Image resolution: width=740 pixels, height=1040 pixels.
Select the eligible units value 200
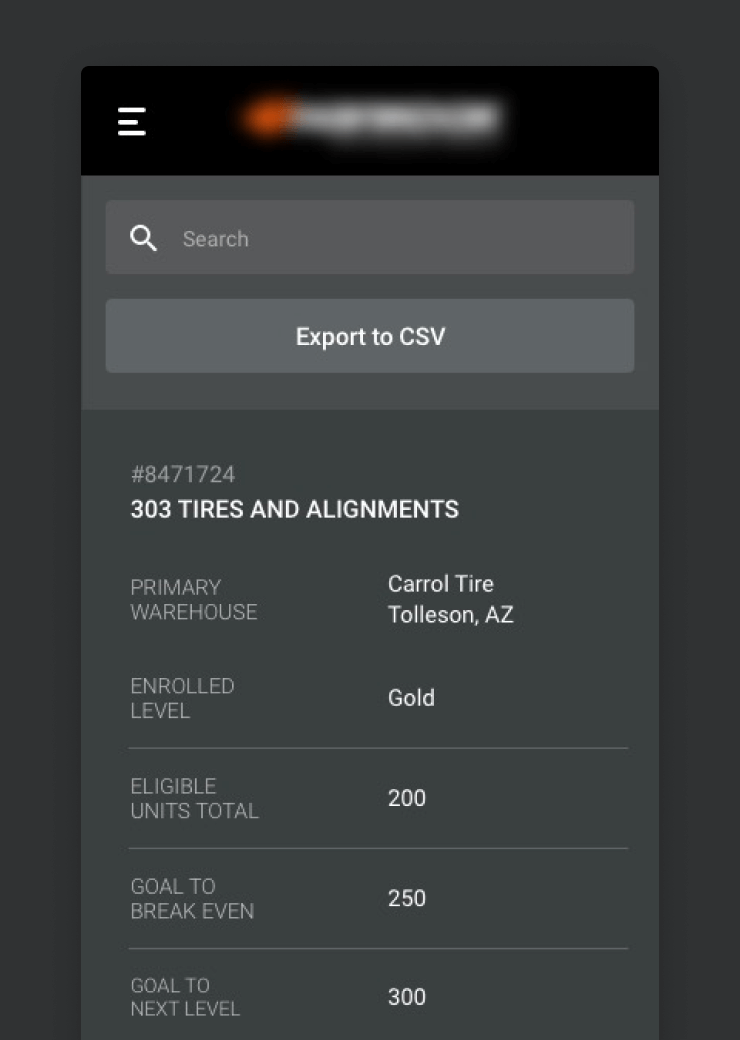(x=406, y=798)
